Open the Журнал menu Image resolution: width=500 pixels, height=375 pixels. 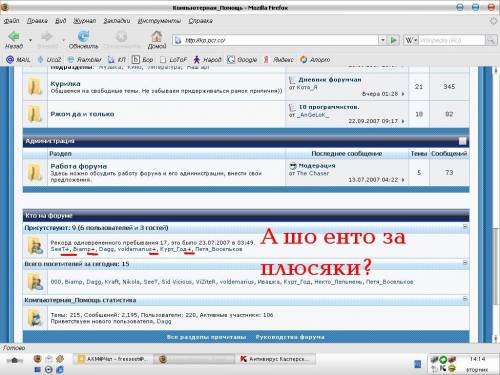tap(84, 21)
